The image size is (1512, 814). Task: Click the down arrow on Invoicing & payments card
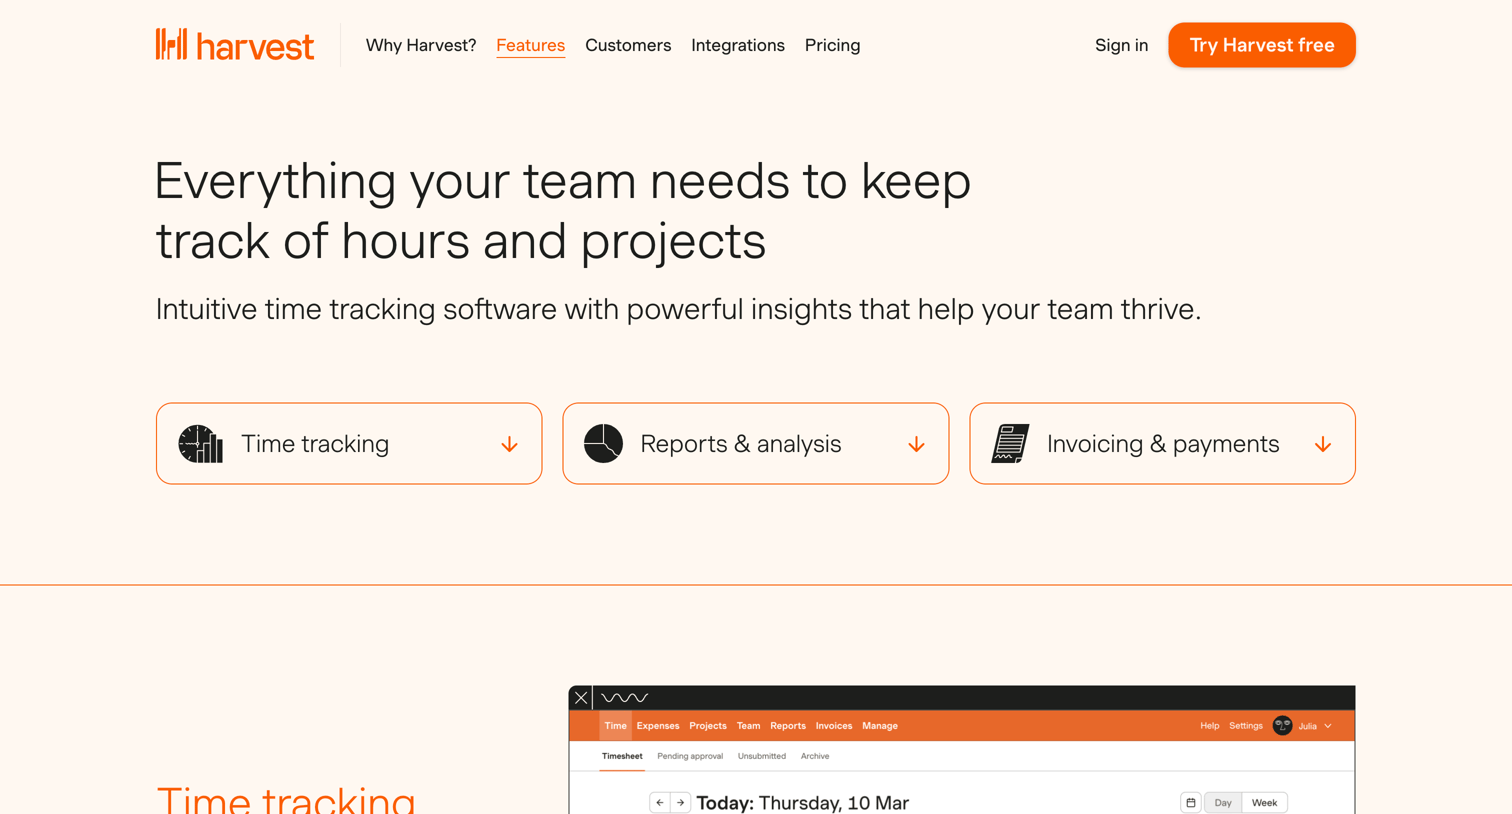(x=1323, y=444)
